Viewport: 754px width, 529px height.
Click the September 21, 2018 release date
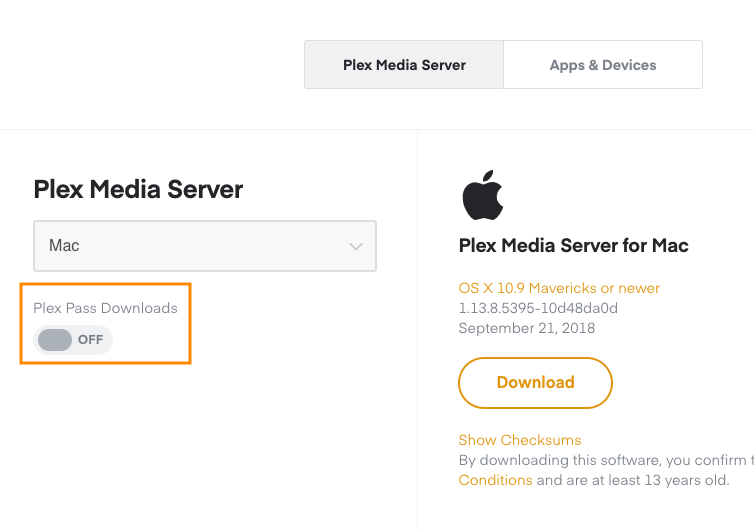(526, 328)
